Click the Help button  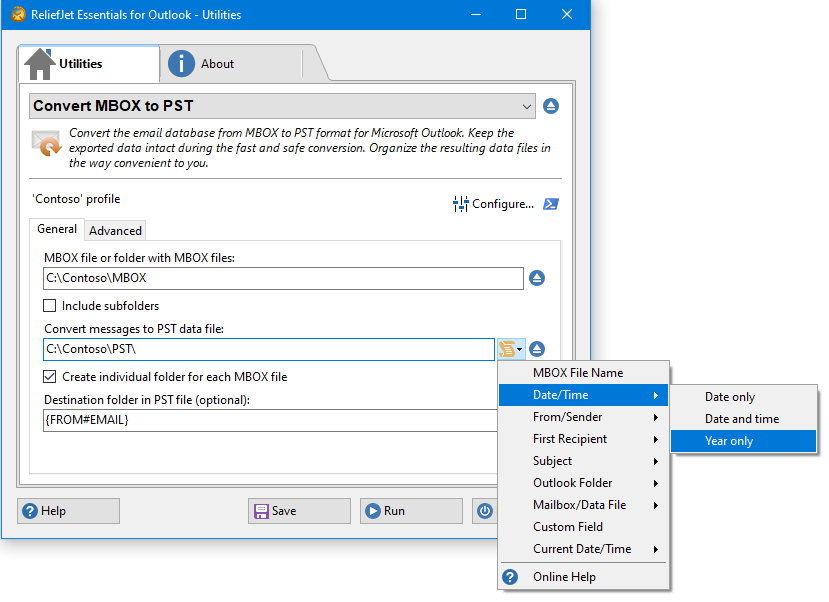(68, 511)
